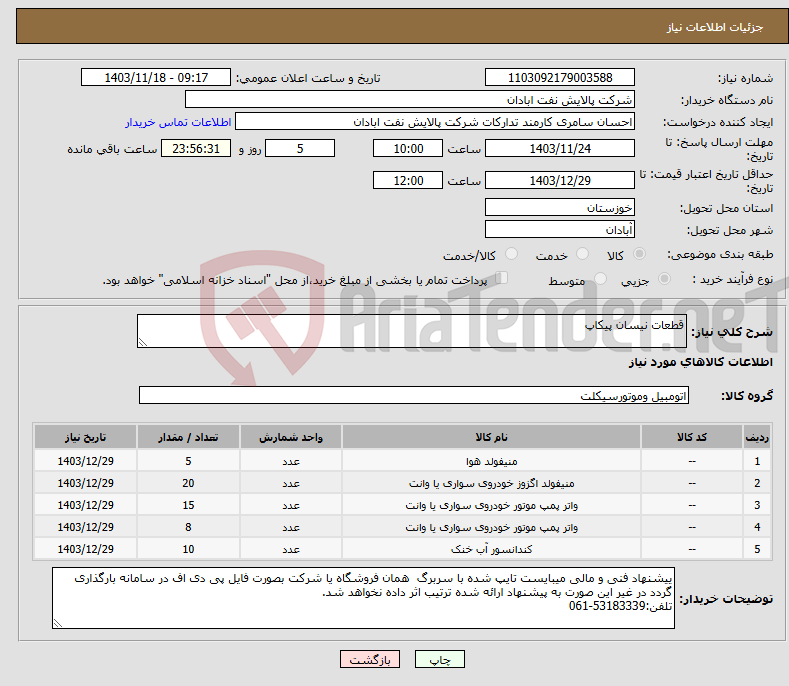Screen dimensions: 789x686
Task: Click the کد کالا column header
Action: coord(692,437)
